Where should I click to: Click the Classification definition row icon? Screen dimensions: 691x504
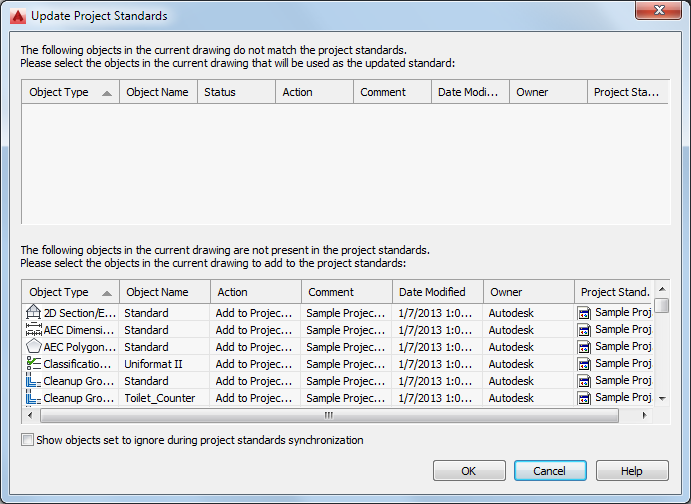(x=33, y=363)
